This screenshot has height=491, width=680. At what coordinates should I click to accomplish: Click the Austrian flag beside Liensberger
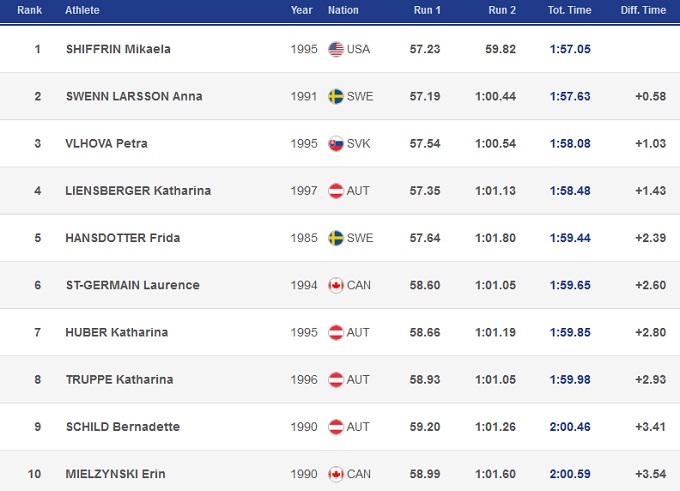(x=336, y=190)
